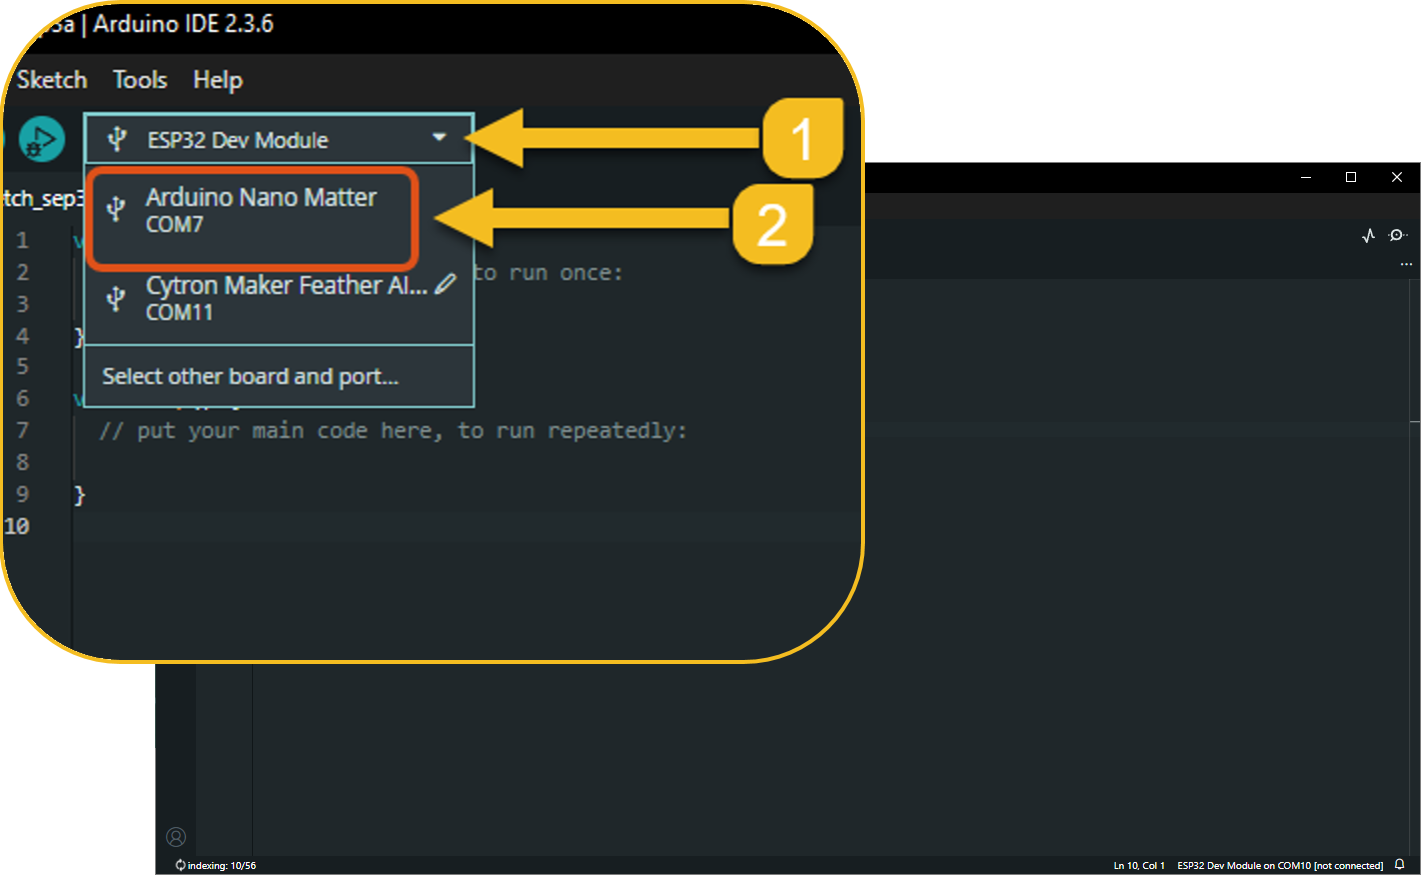Image resolution: width=1421 pixels, height=875 pixels.
Task: Click the Ln 10, Col 1 status indicator
Action: pos(1139,866)
